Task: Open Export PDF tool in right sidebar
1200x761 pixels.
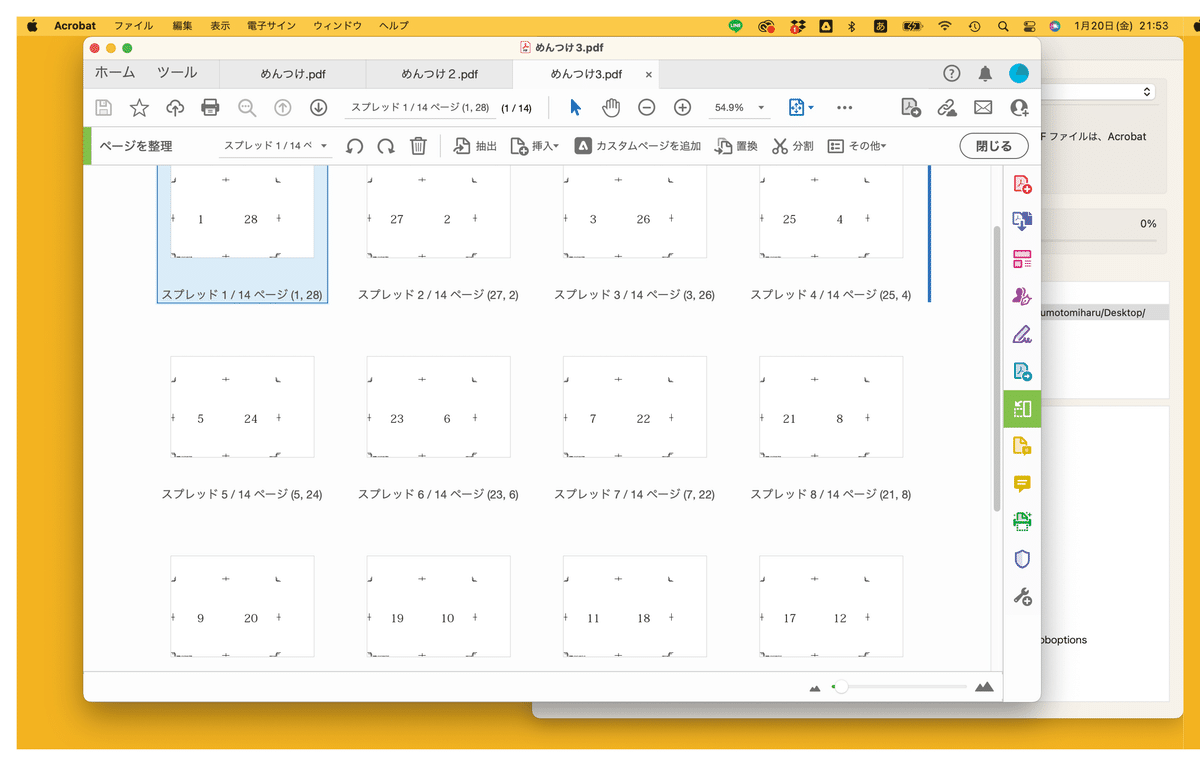Action: pos(1022,221)
